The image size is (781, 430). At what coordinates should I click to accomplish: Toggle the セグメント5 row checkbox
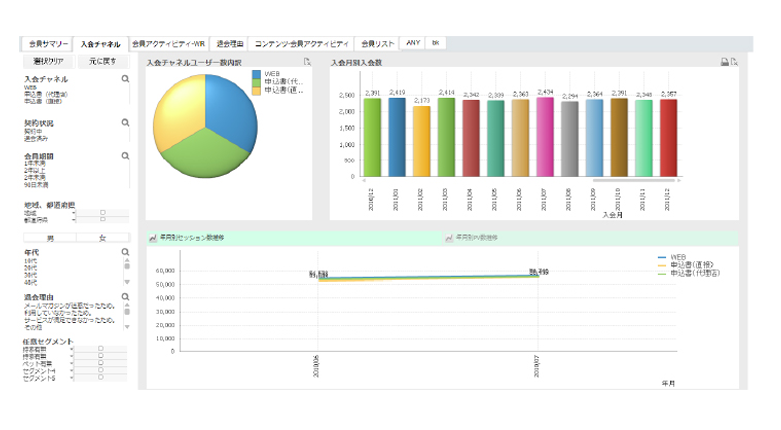(101, 377)
